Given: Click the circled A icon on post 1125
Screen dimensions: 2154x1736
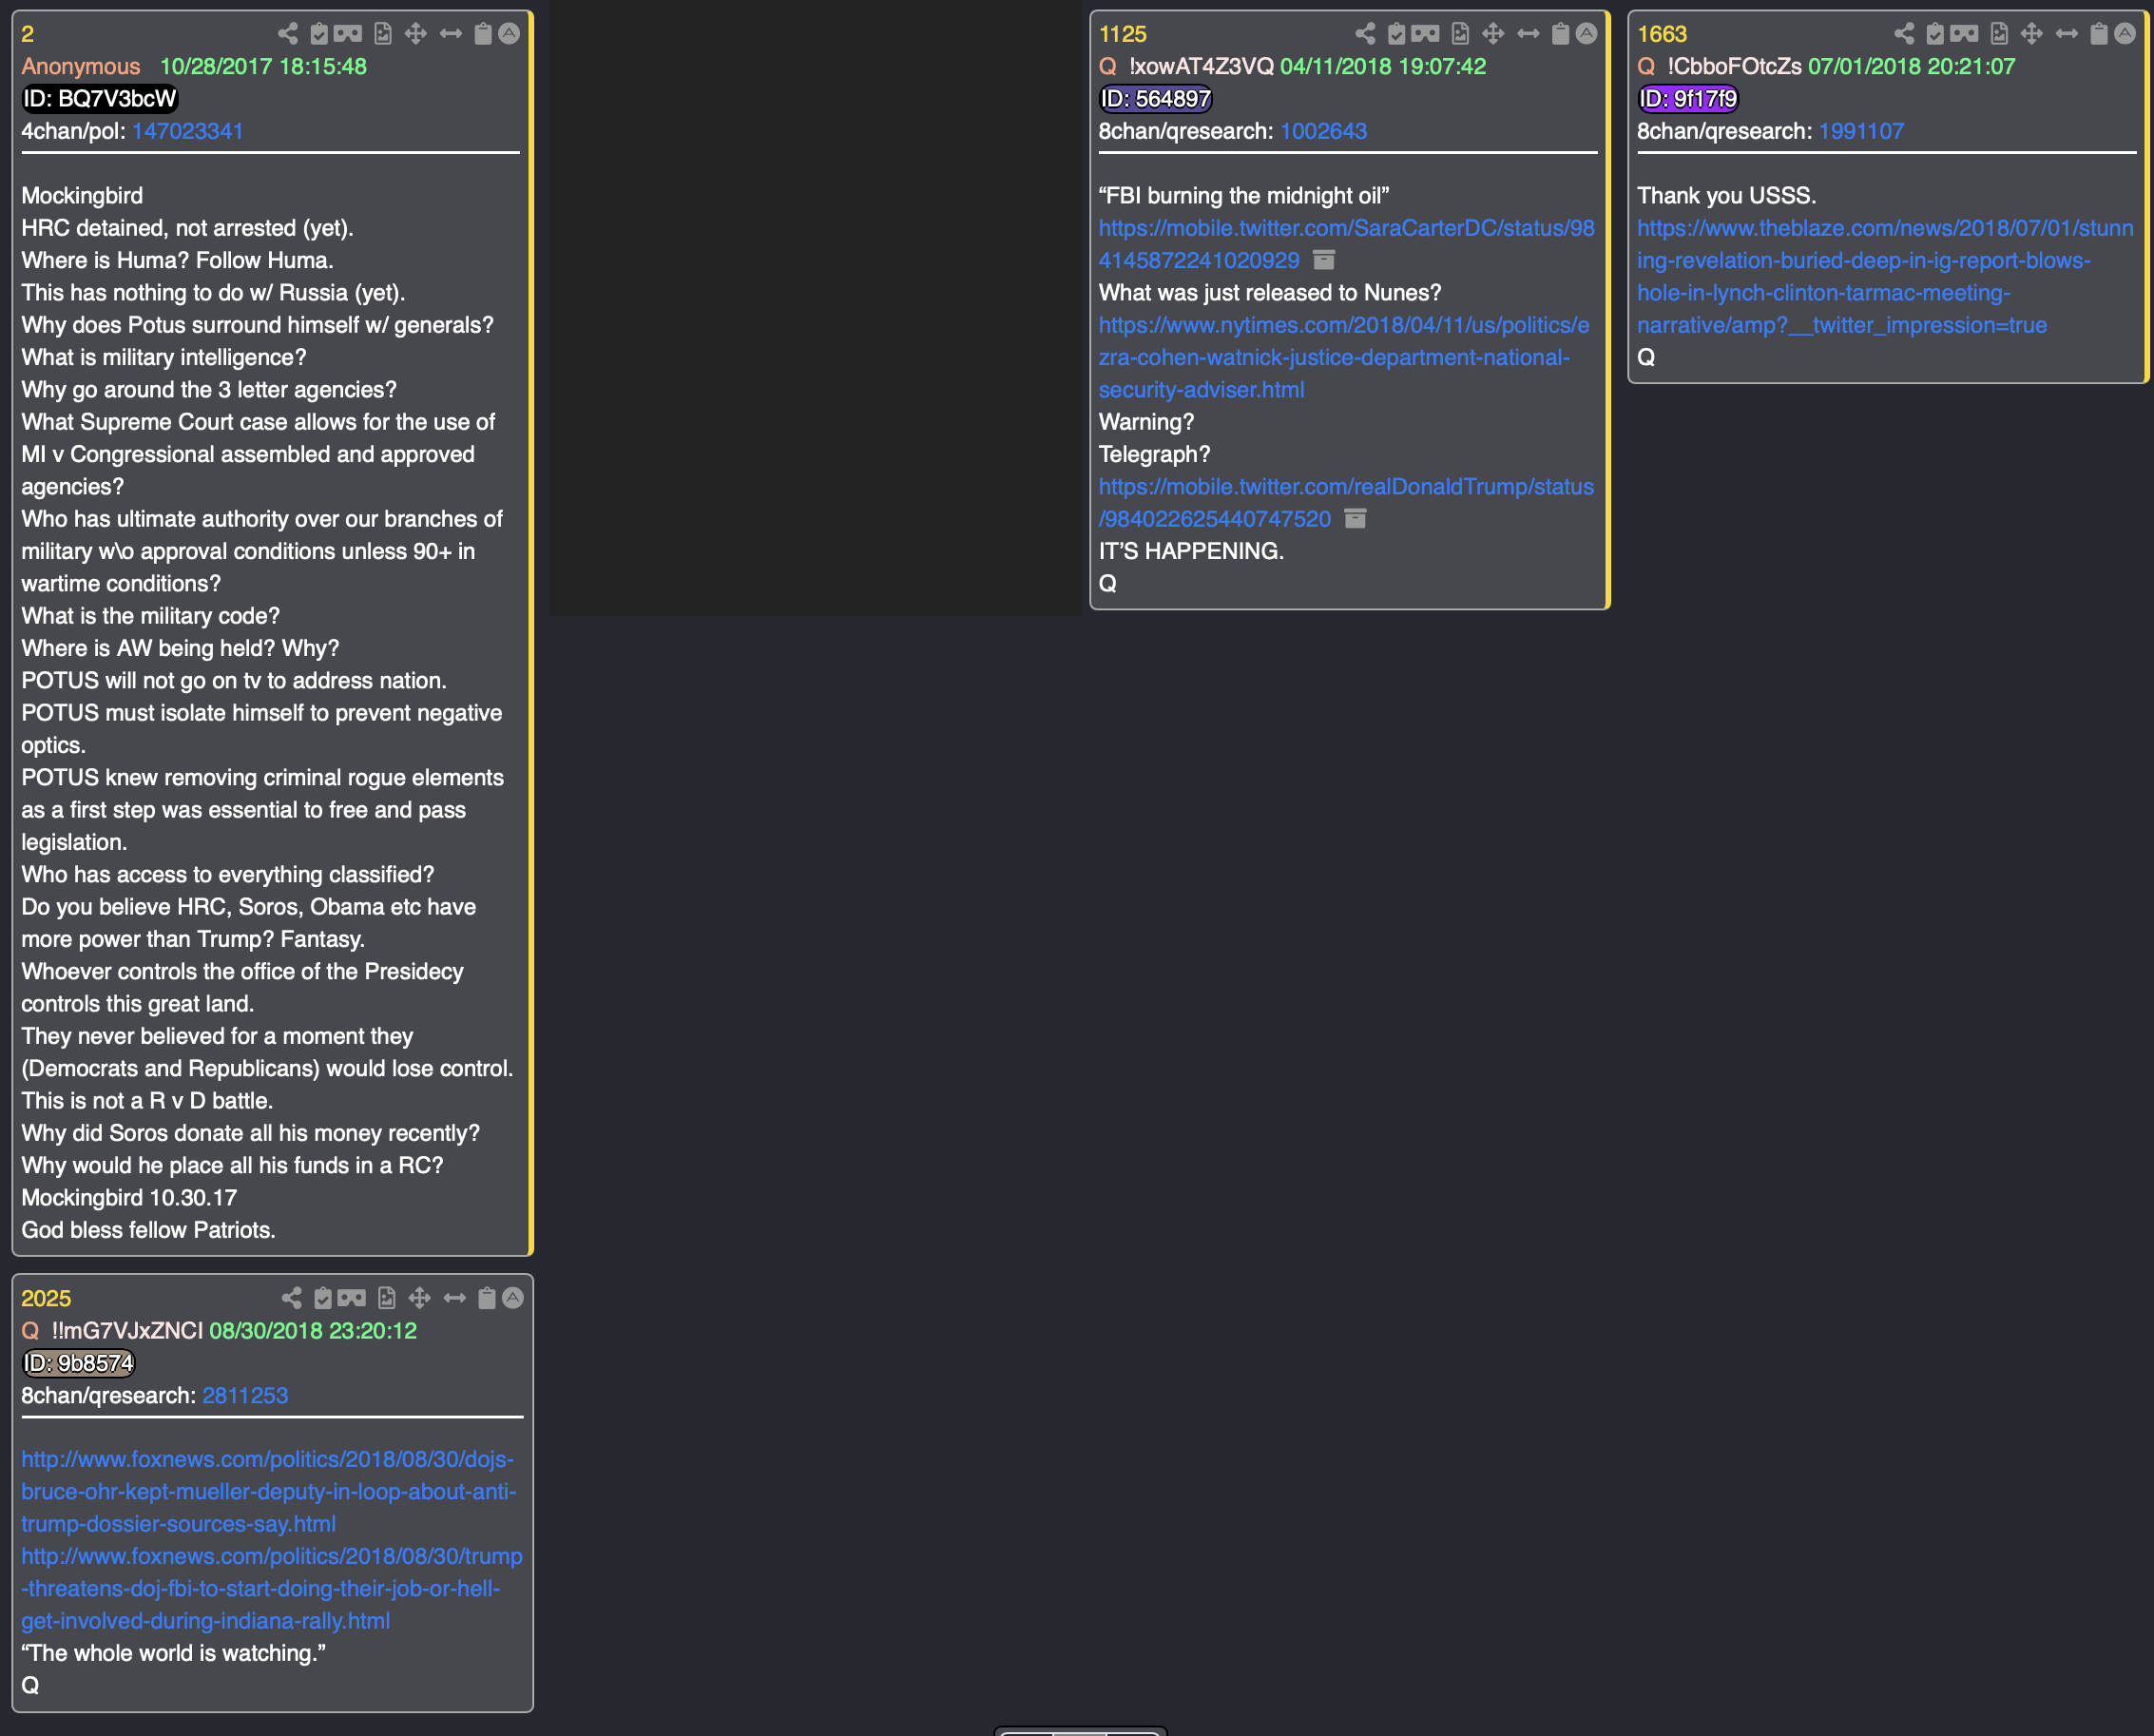Looking at the screenshot, I should click(1586, 34).
